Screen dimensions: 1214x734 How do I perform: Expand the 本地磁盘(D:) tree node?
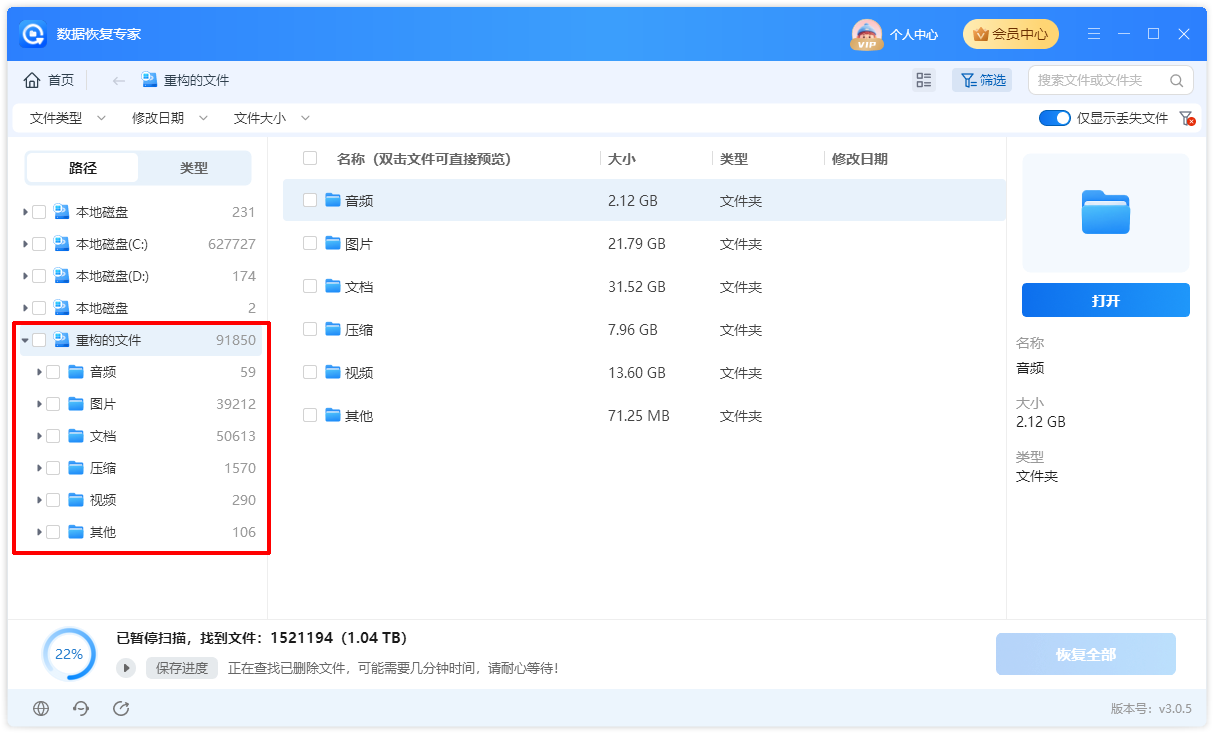tap(25, 276)
